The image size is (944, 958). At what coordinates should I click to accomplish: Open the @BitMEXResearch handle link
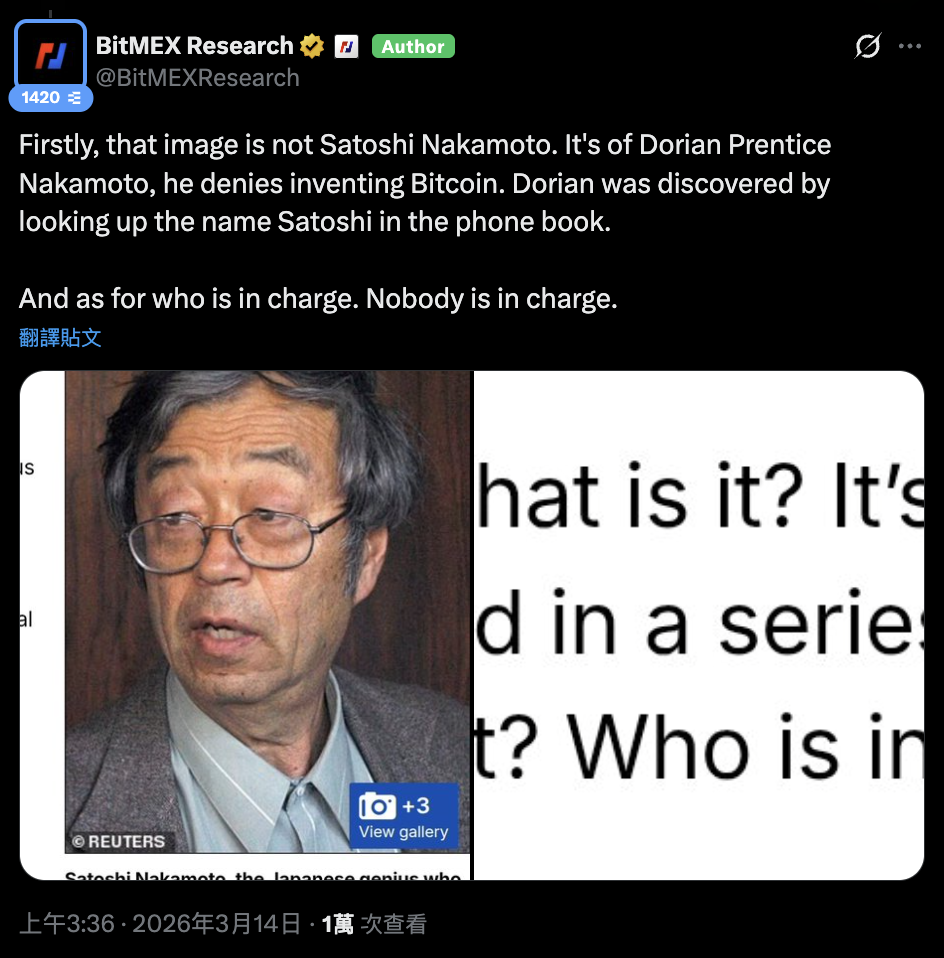(x=197, y=78)
